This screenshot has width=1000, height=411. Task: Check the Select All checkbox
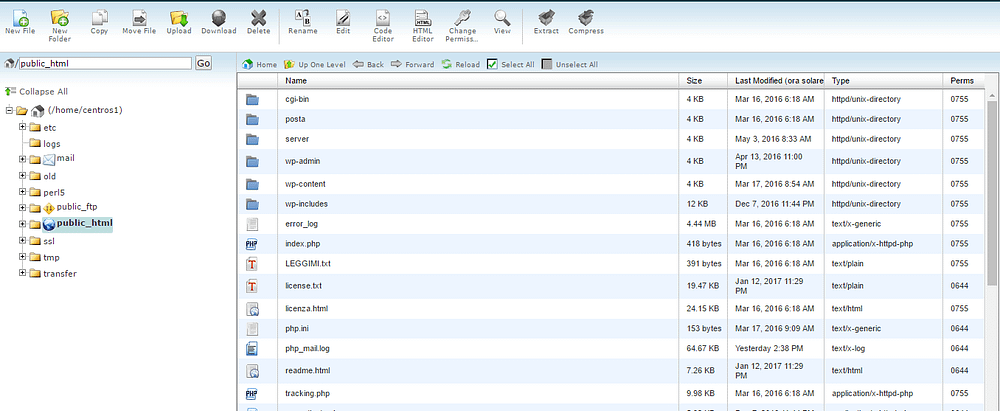coord(492,64)
